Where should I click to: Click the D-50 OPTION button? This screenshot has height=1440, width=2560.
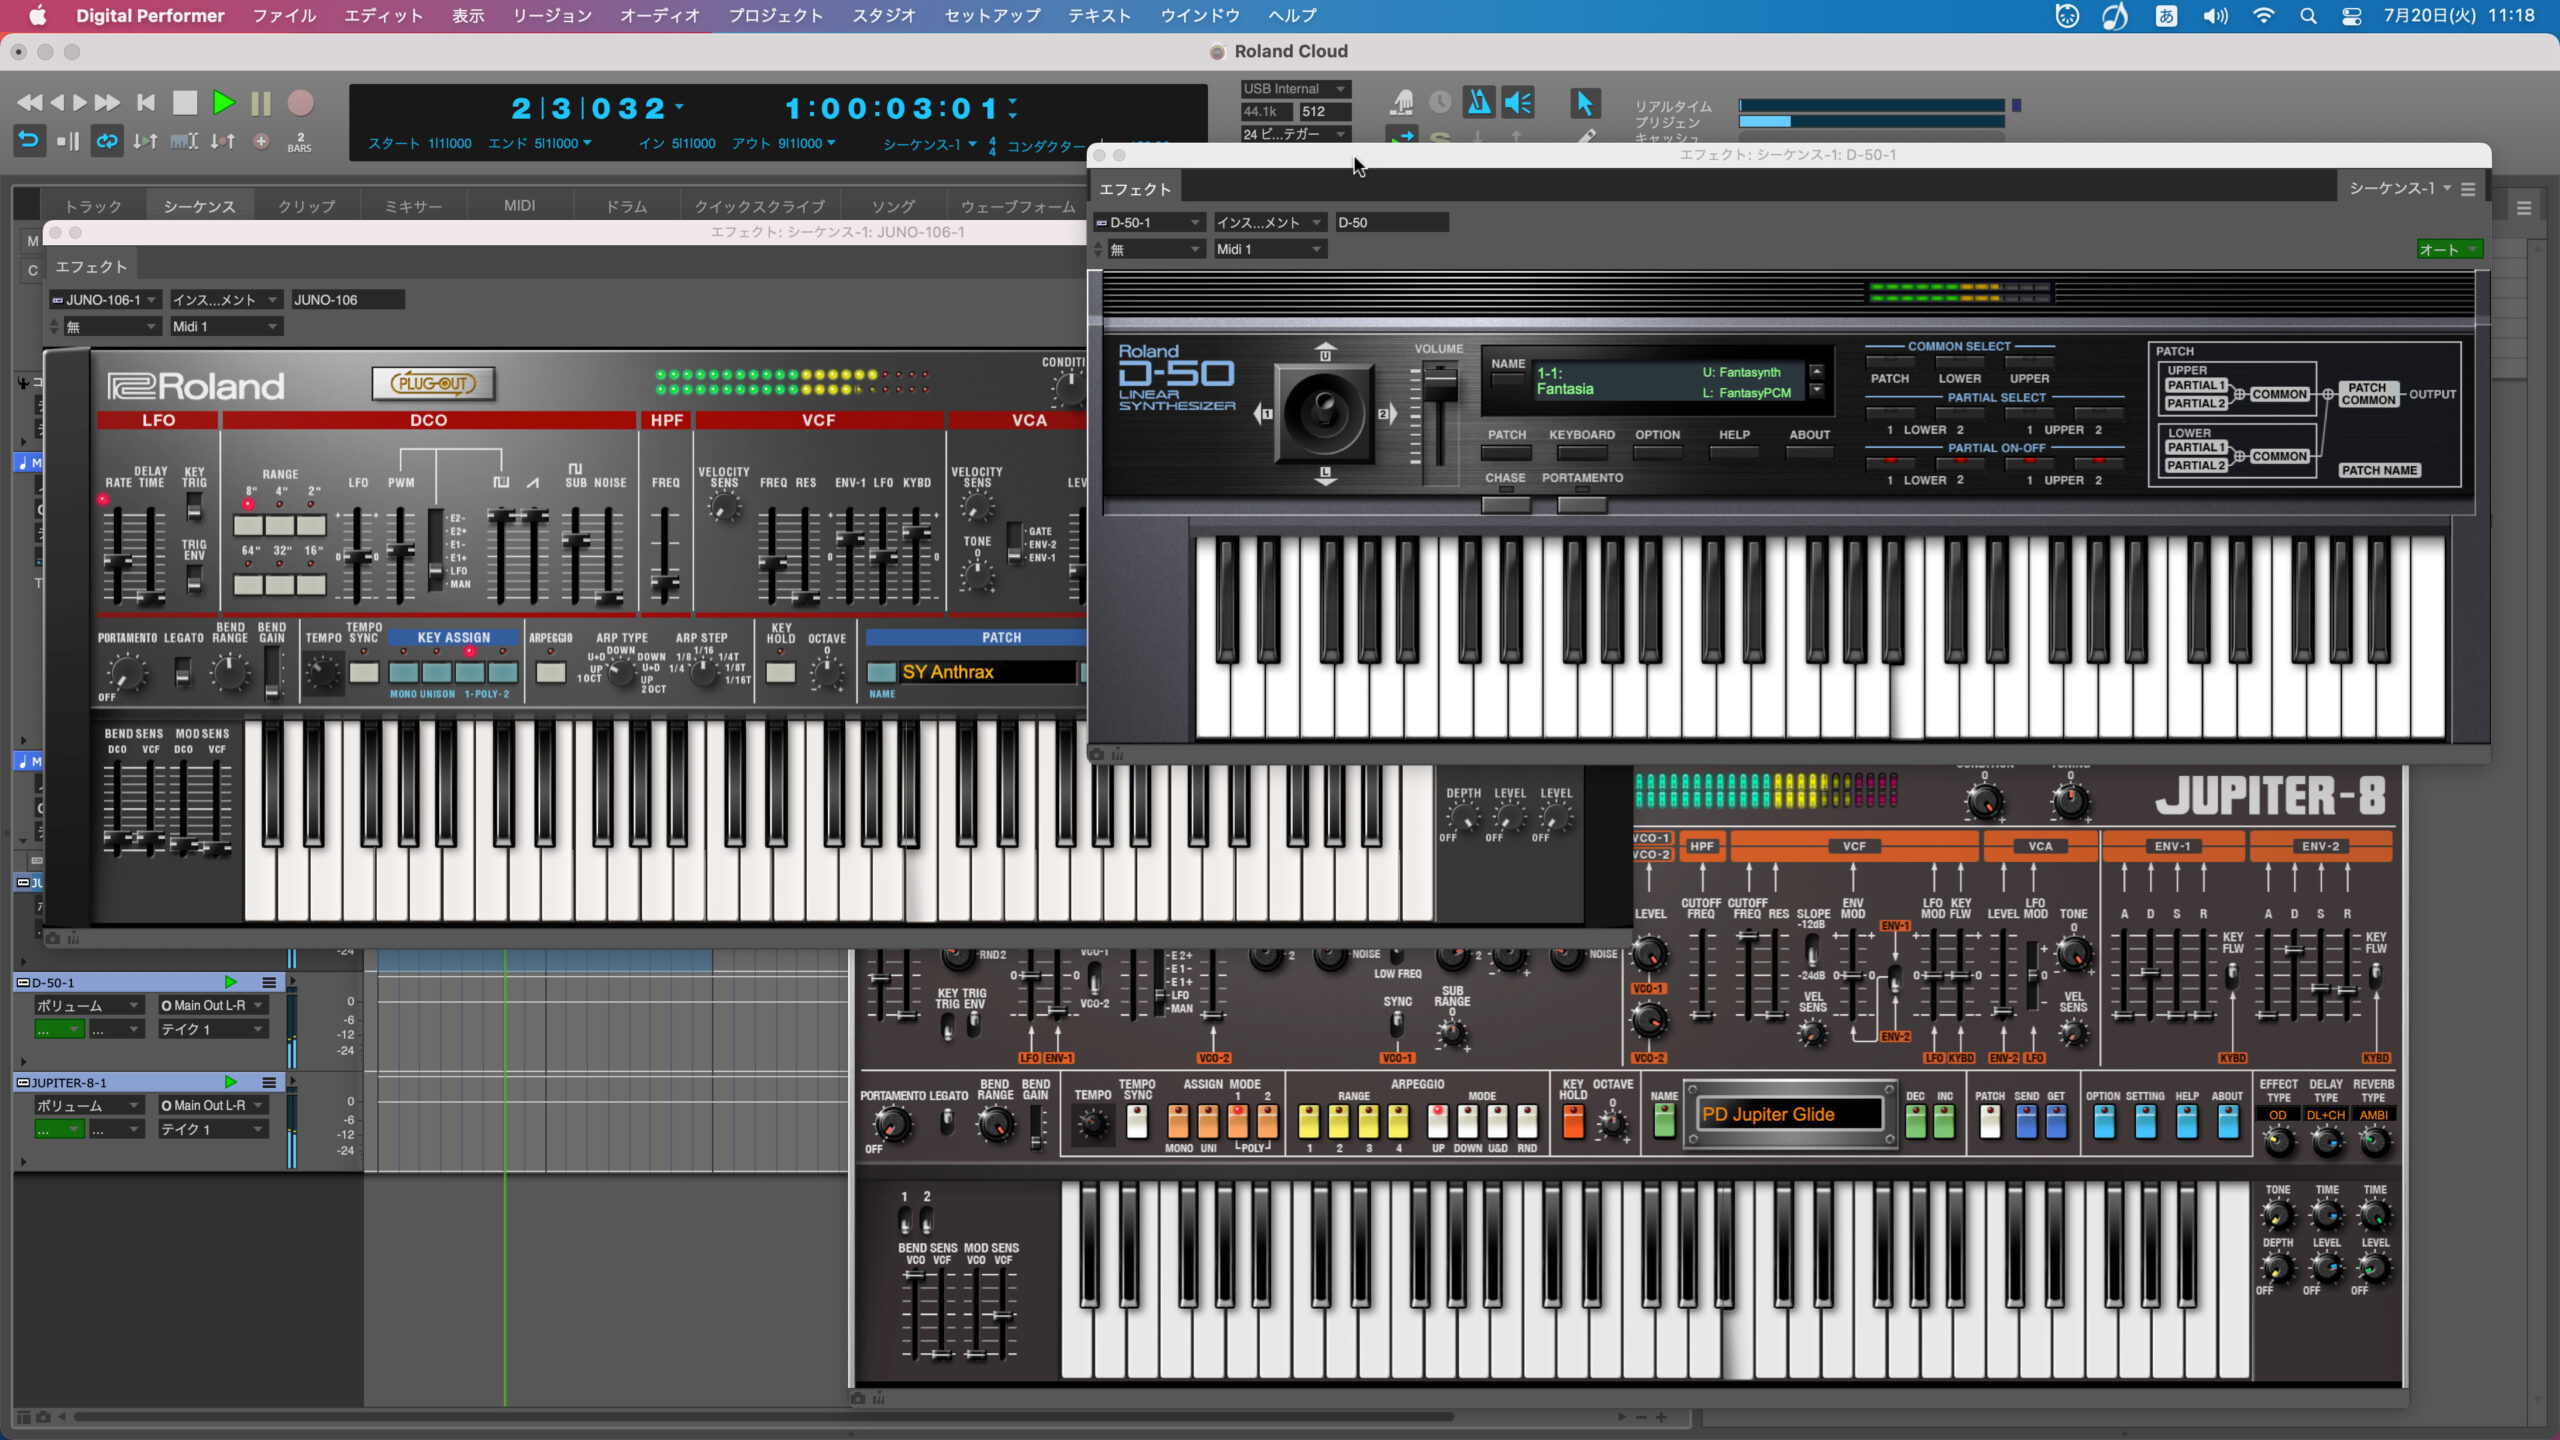coord(1657,452)
